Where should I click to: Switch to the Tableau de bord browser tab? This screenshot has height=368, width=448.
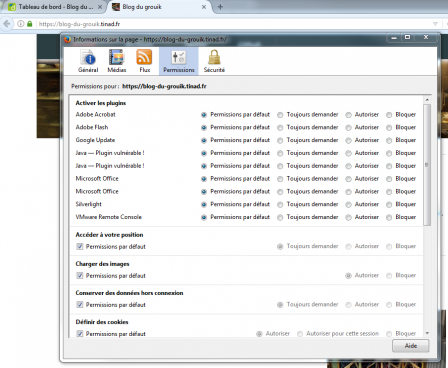(55, 7)
